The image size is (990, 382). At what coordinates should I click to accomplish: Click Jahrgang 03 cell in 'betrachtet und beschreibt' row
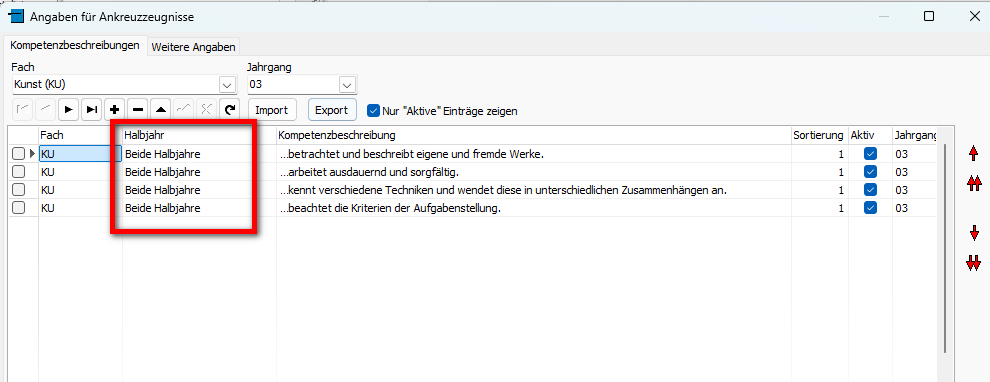[x=914, y=153]
